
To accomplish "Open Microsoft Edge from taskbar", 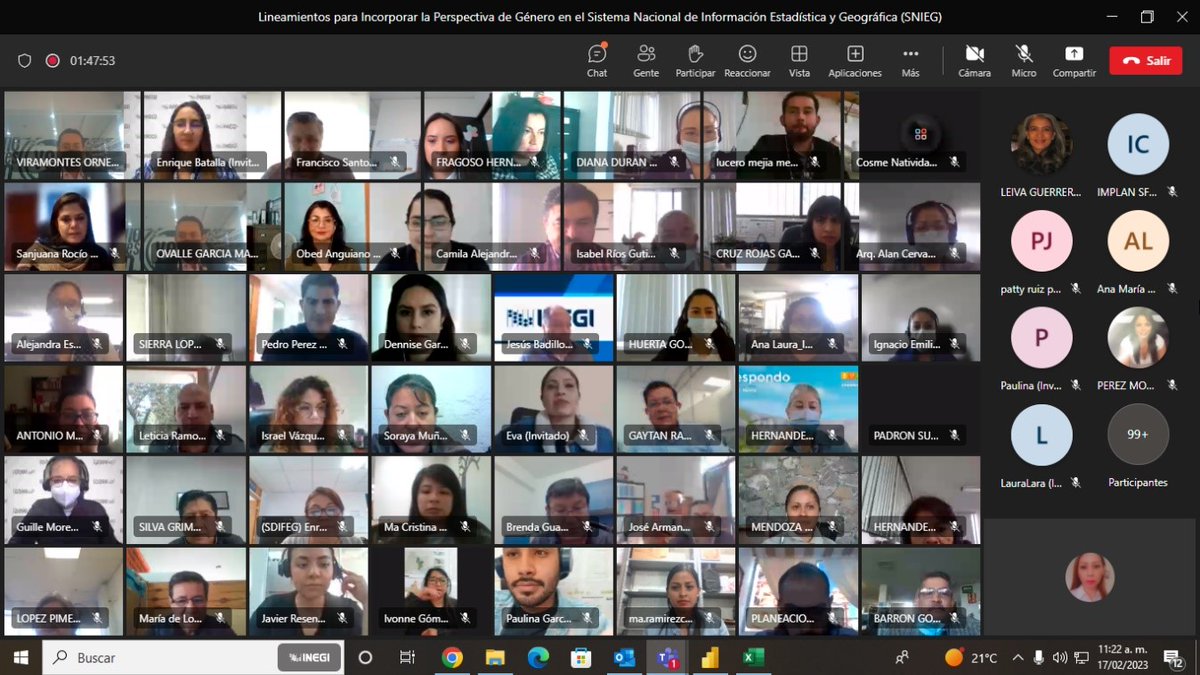I will (x=538, y=657).
